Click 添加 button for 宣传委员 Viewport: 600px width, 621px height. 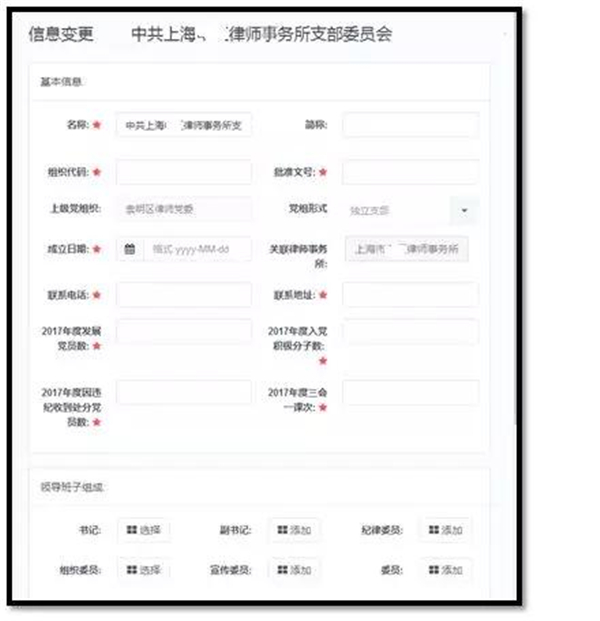tap(294, 570)
